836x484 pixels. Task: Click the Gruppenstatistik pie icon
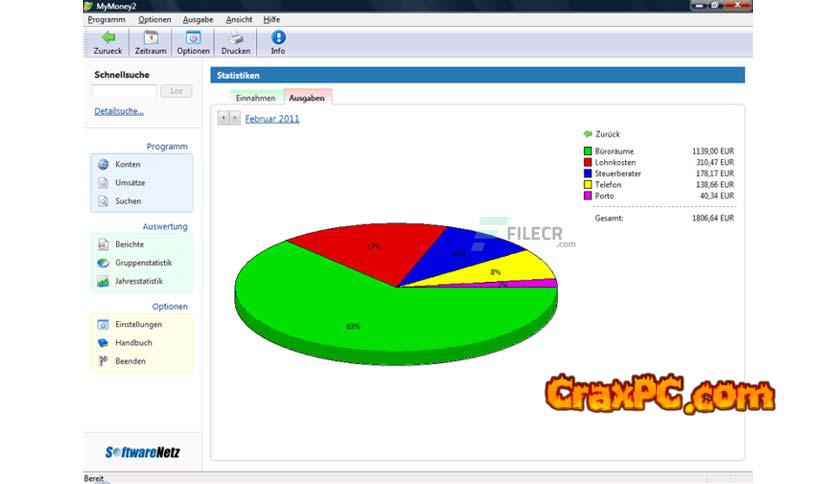tap(103, 263)
